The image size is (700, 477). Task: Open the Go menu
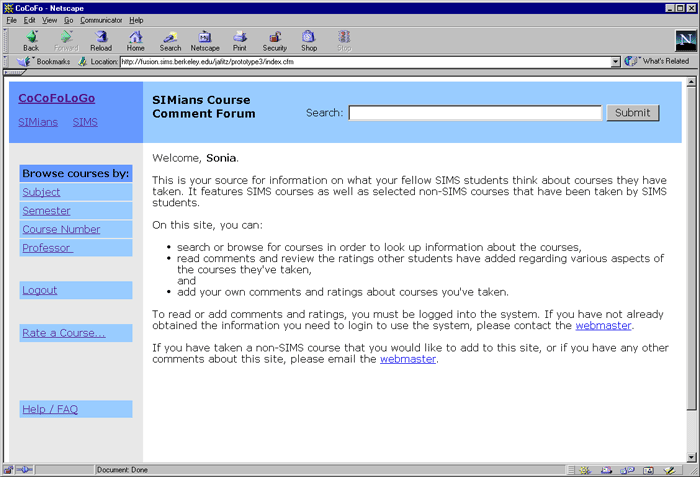point(68,20)
